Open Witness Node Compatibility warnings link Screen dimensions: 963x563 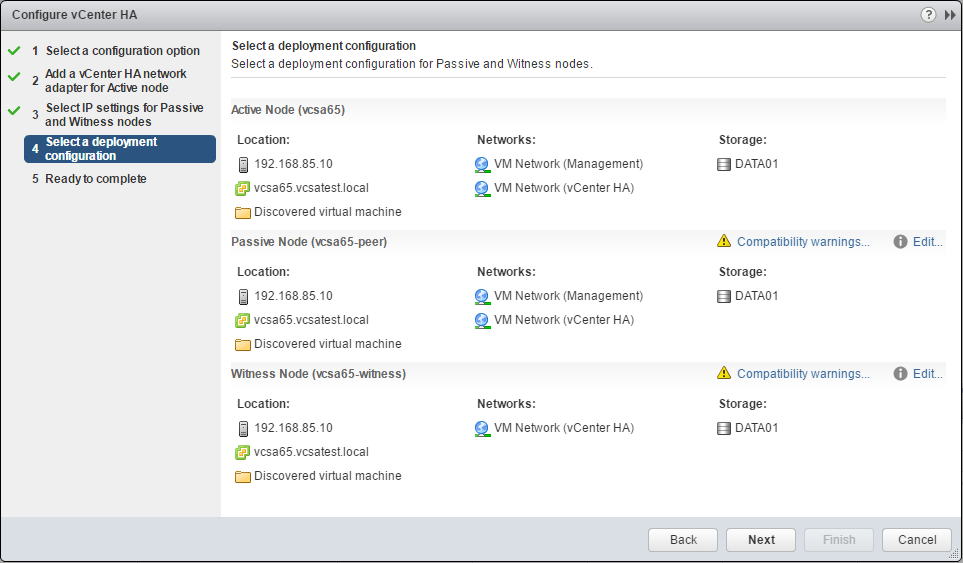803,374
